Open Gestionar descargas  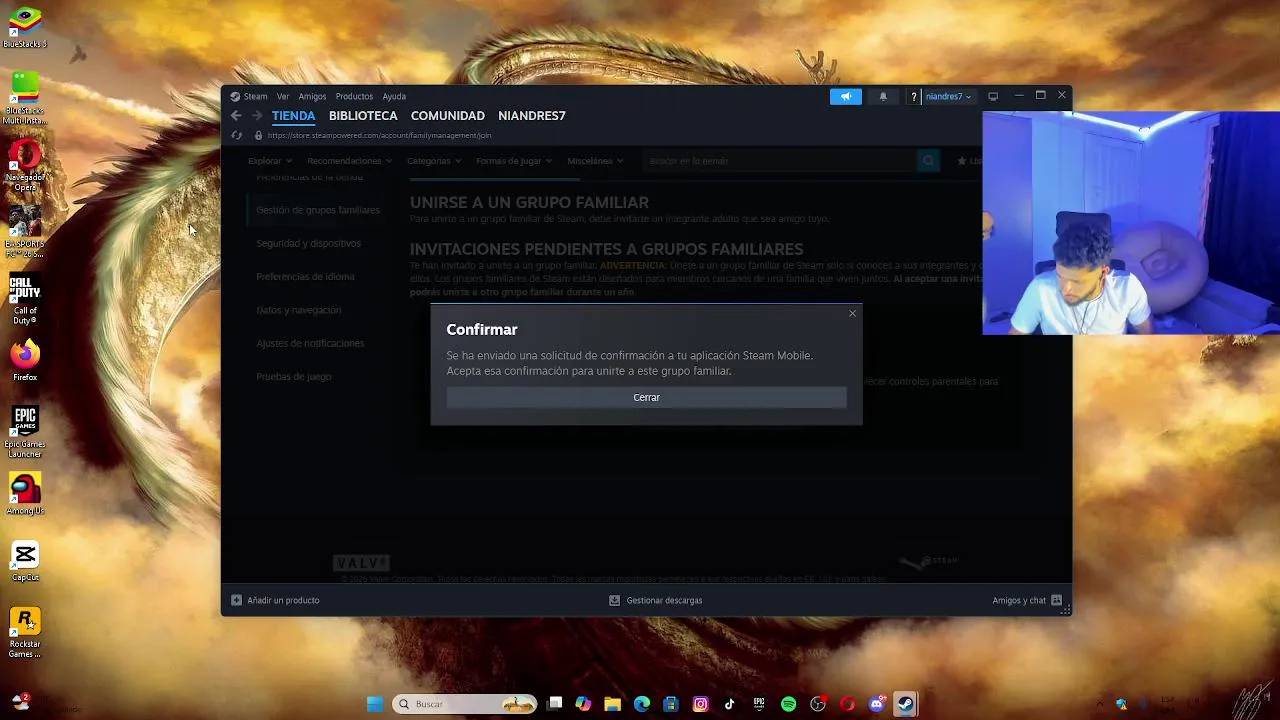pyautogui.click(x=656, y=600)
